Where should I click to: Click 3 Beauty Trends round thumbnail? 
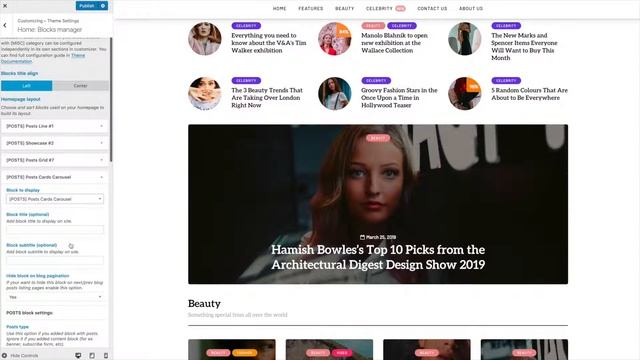coord(205,93)
